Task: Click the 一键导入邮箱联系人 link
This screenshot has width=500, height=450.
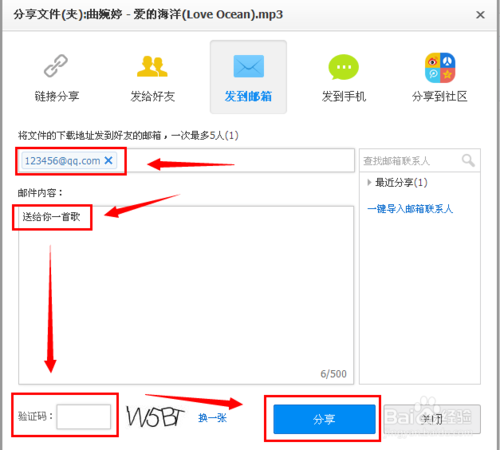Action: [x=410, y=209]
